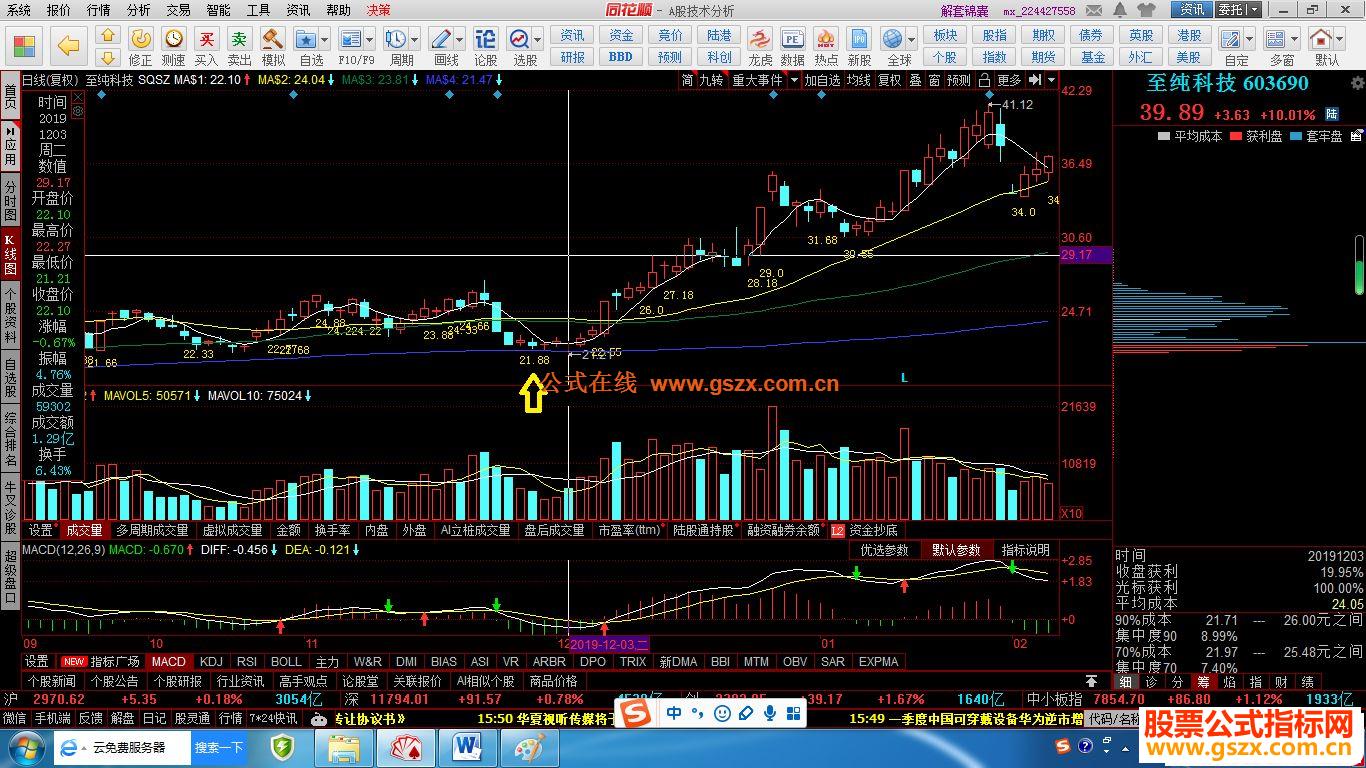Viewport: 1366px width, 768px height.
Task: Toggle the 简 simplified view
Action: click(688, 80)
